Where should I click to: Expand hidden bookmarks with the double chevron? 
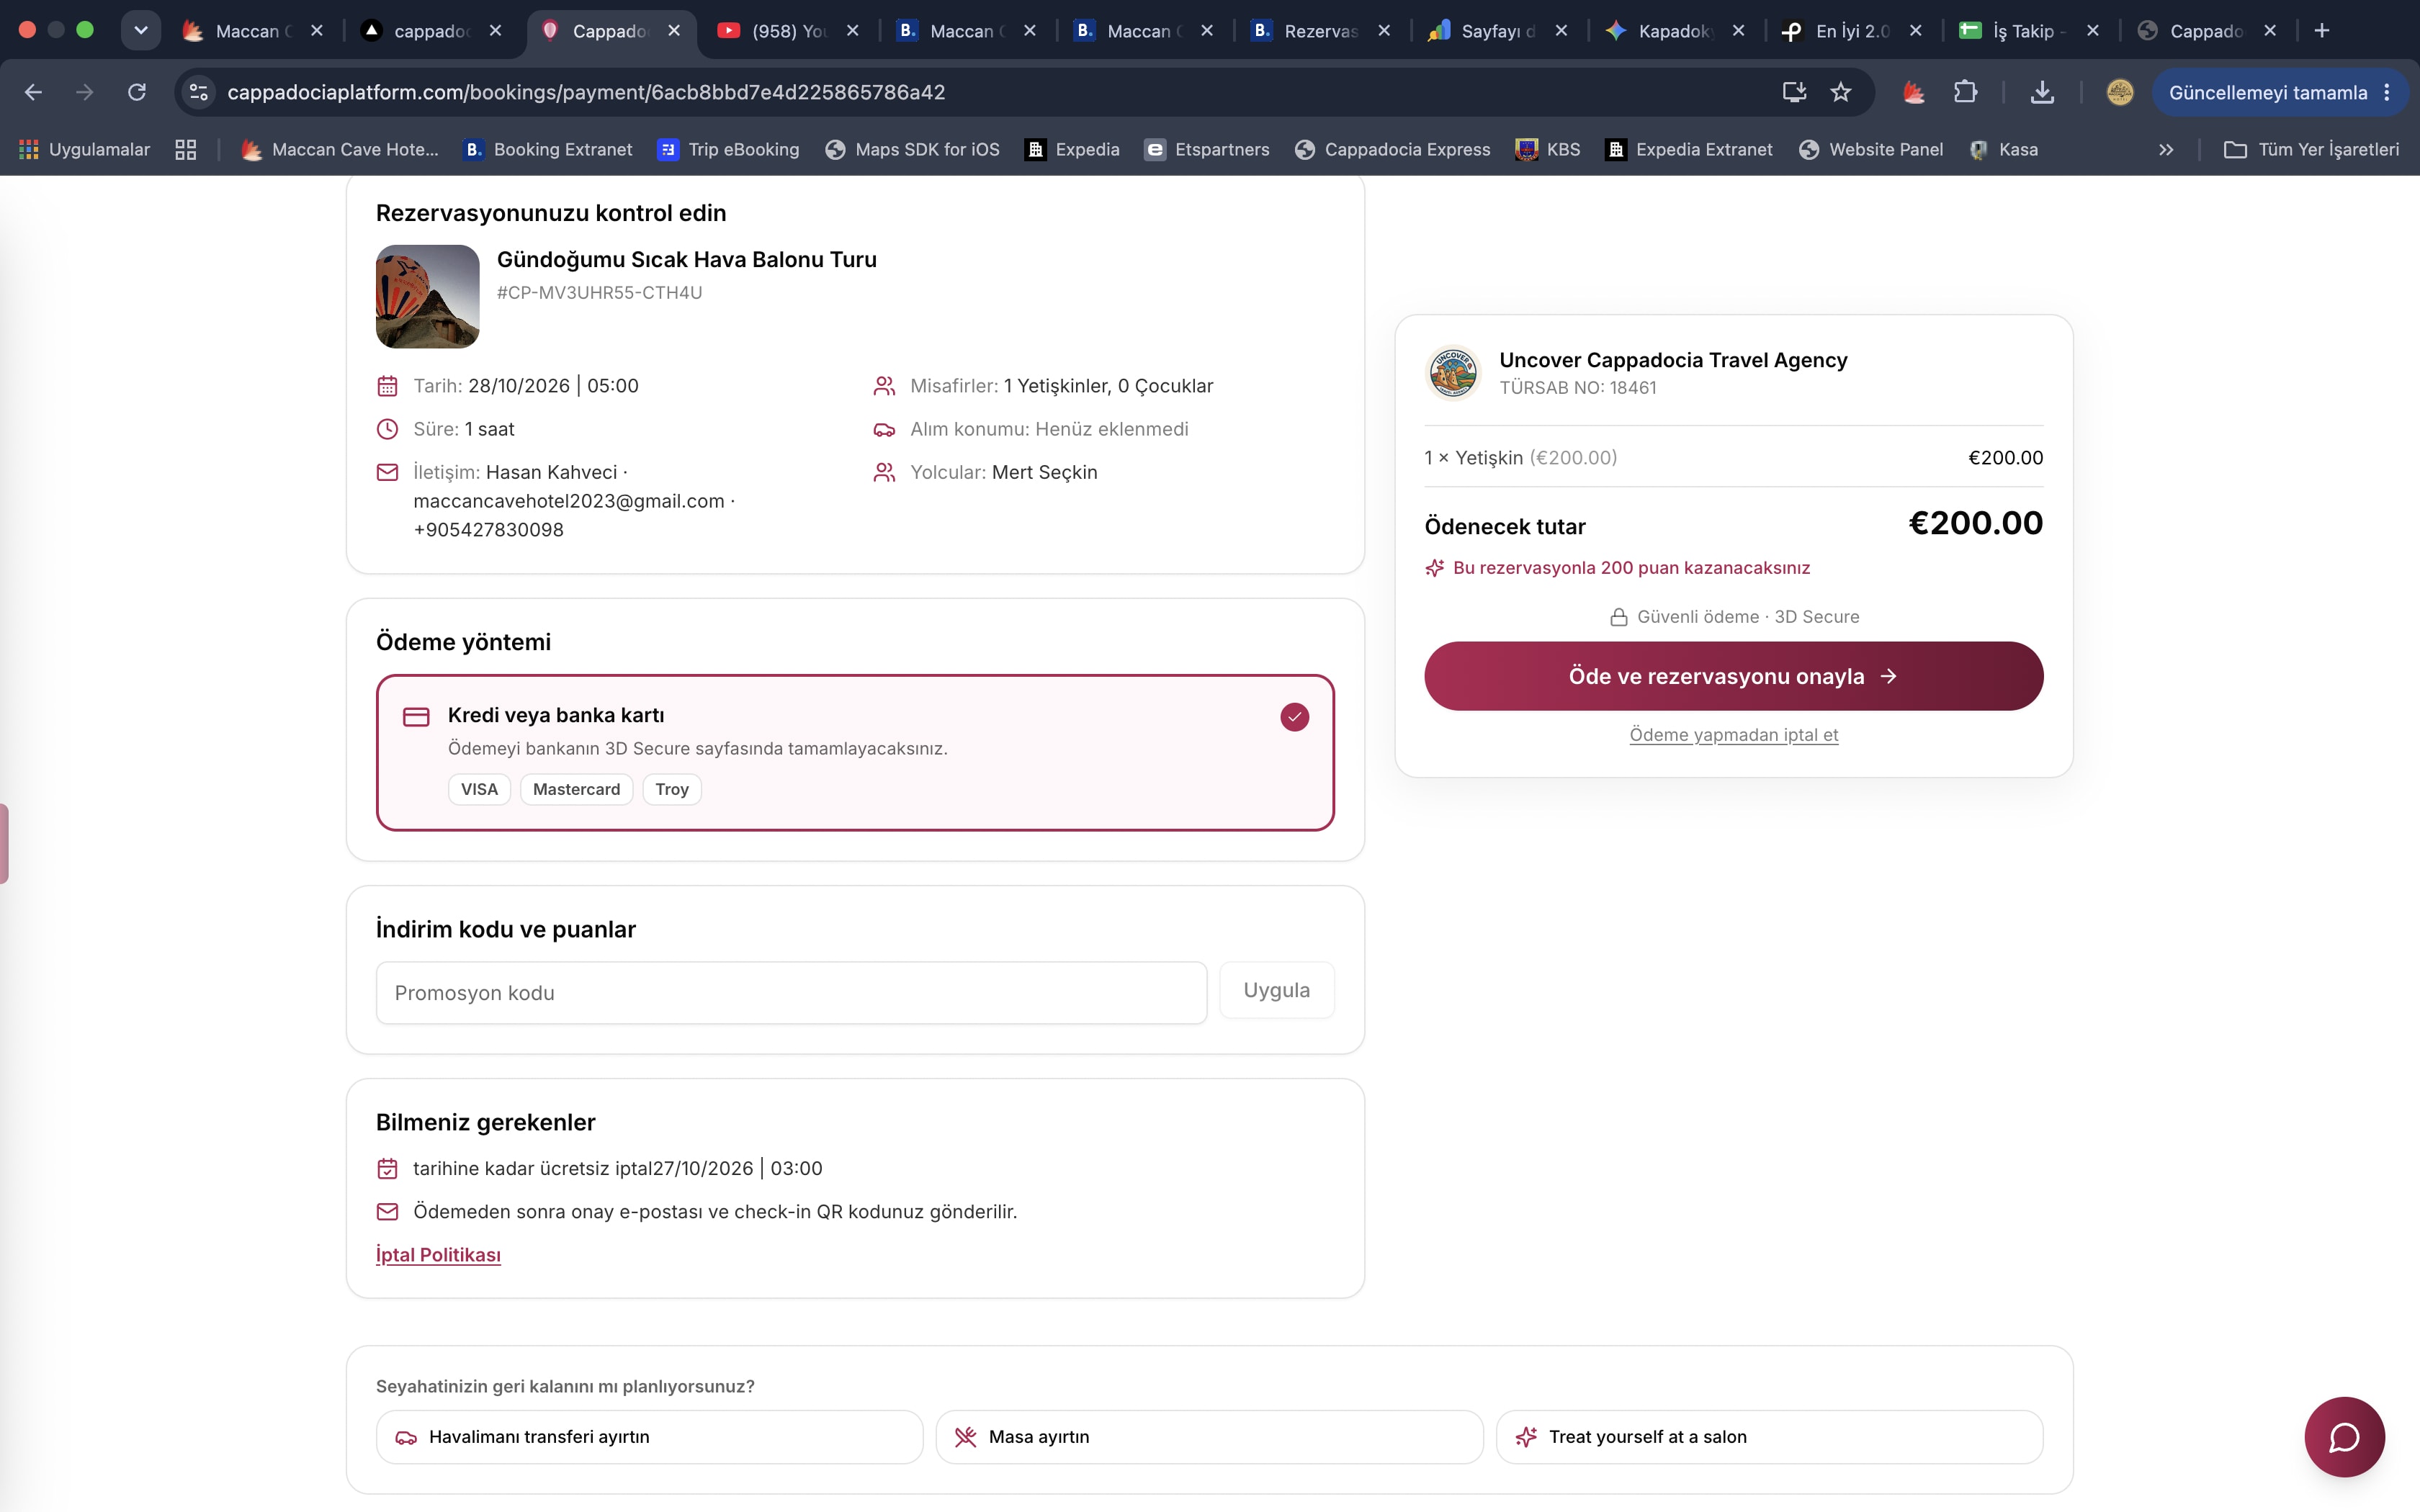[x=2165, y=149]
